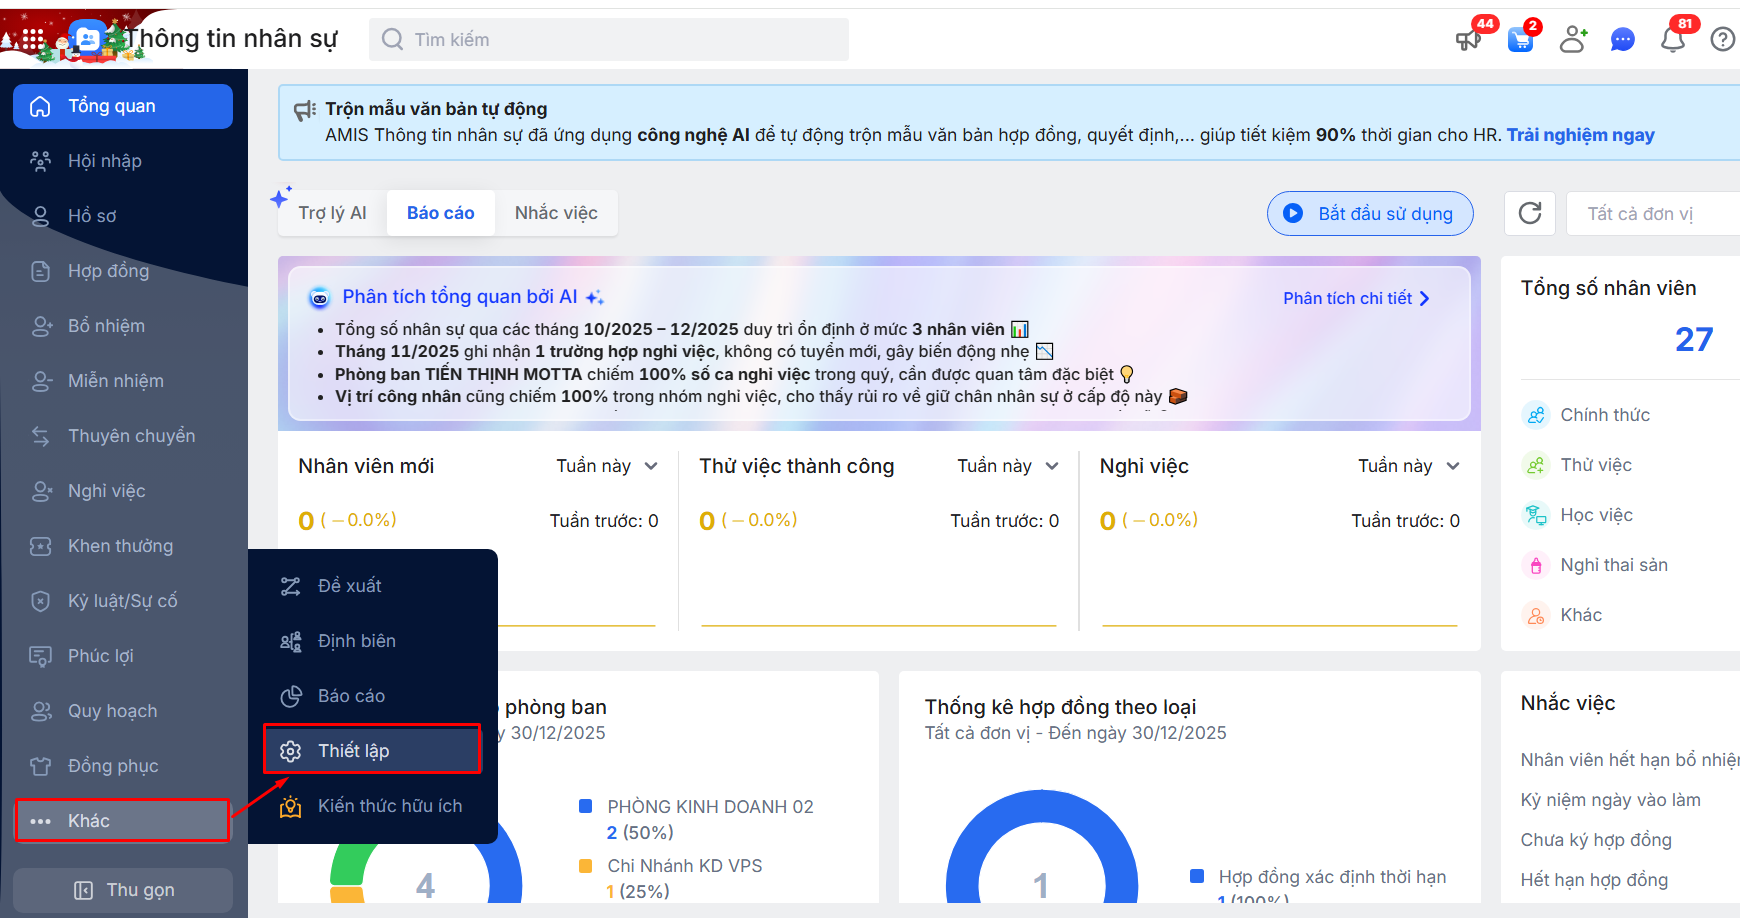Click the Định biên menu icon
The image size is (1740, 918).
(291, 641)
